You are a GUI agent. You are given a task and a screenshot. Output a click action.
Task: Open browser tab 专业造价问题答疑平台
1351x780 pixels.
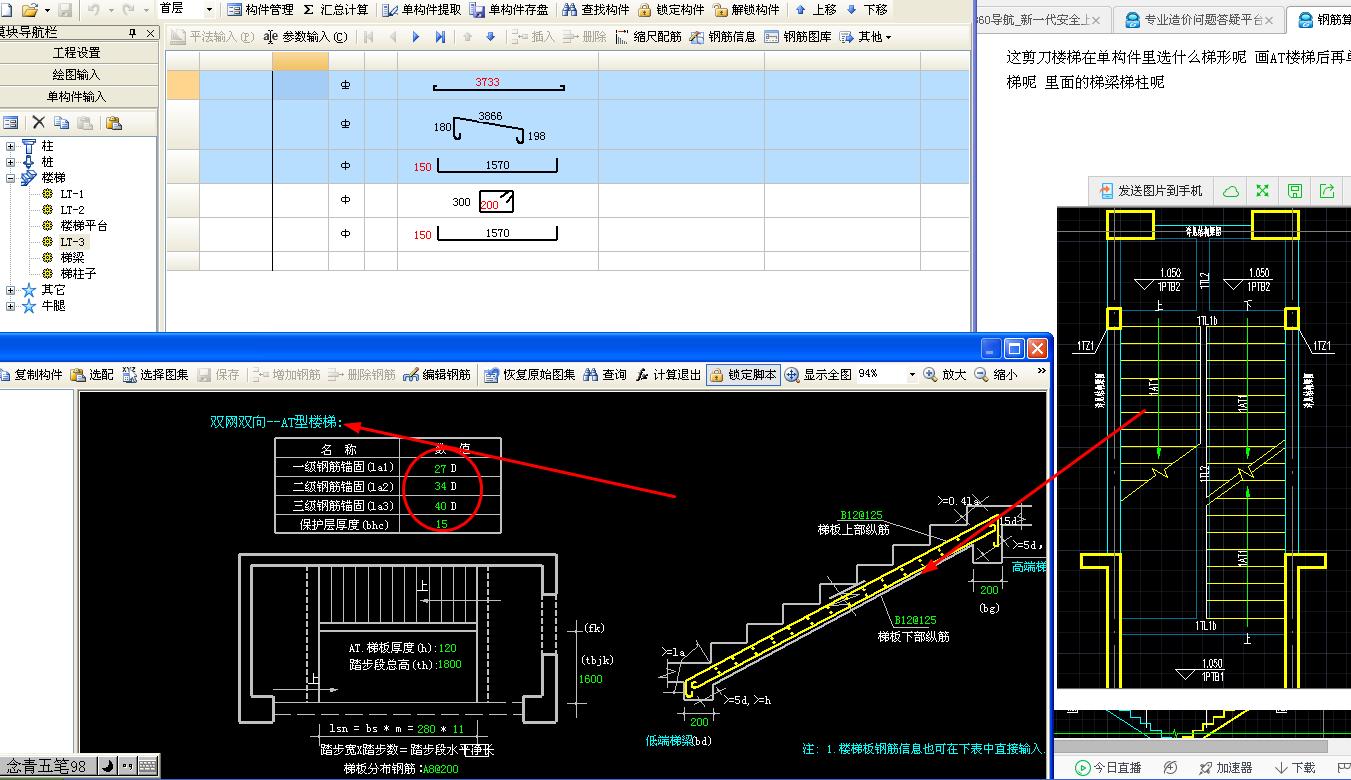[x=1199, y=19]
